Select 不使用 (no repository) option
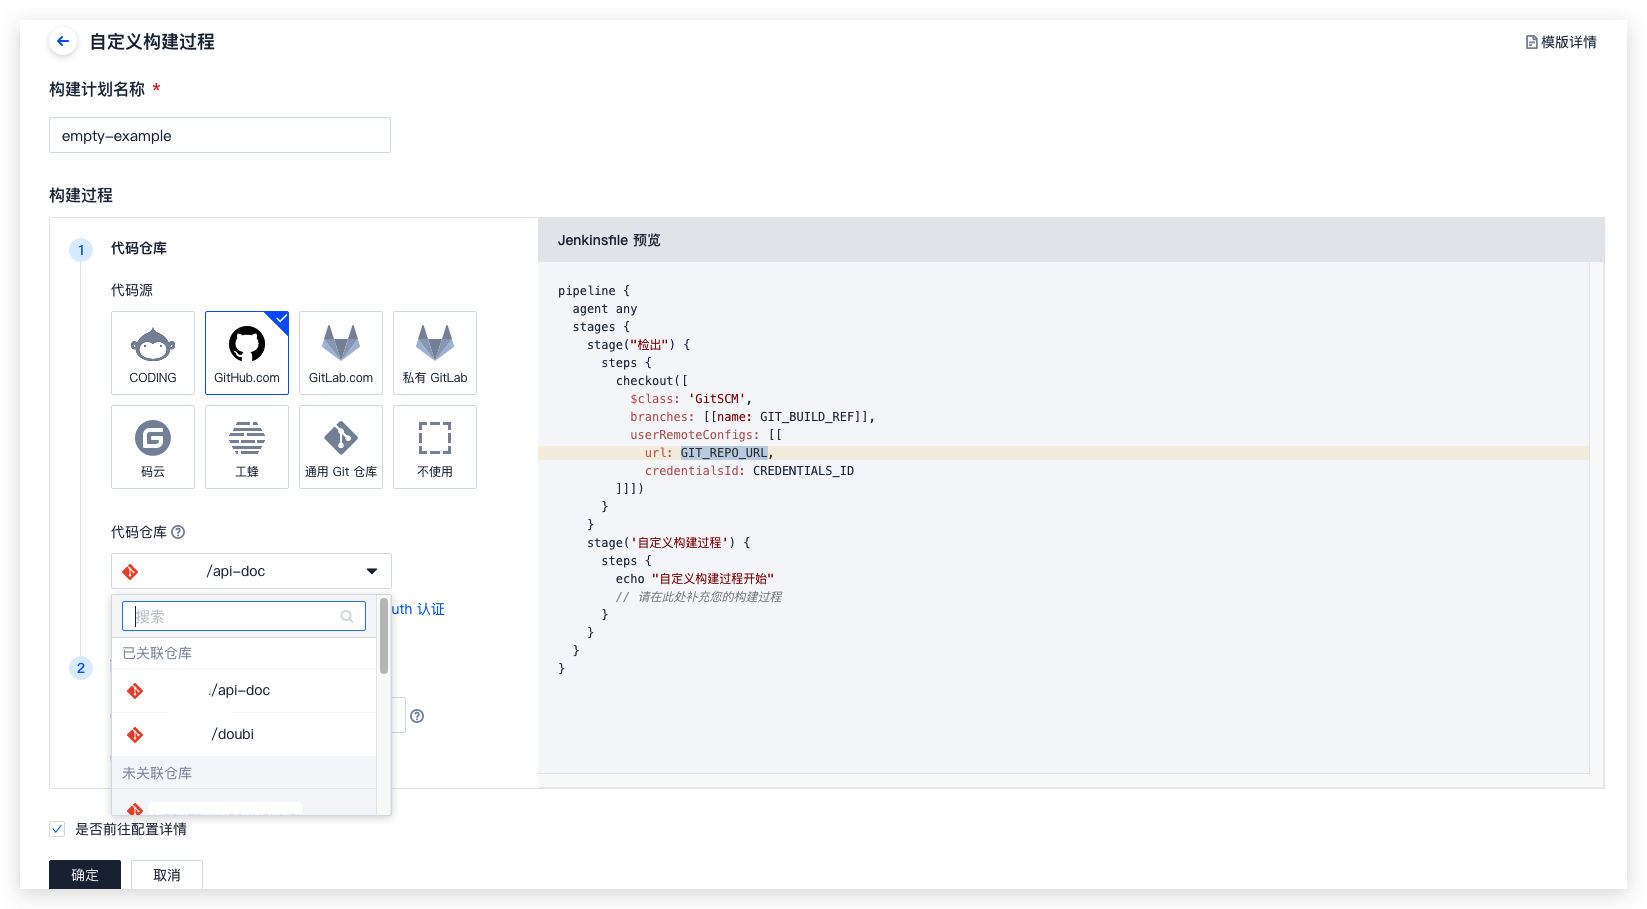The image size is (1647, 909). pyautogui.click(x=435, y=447)
